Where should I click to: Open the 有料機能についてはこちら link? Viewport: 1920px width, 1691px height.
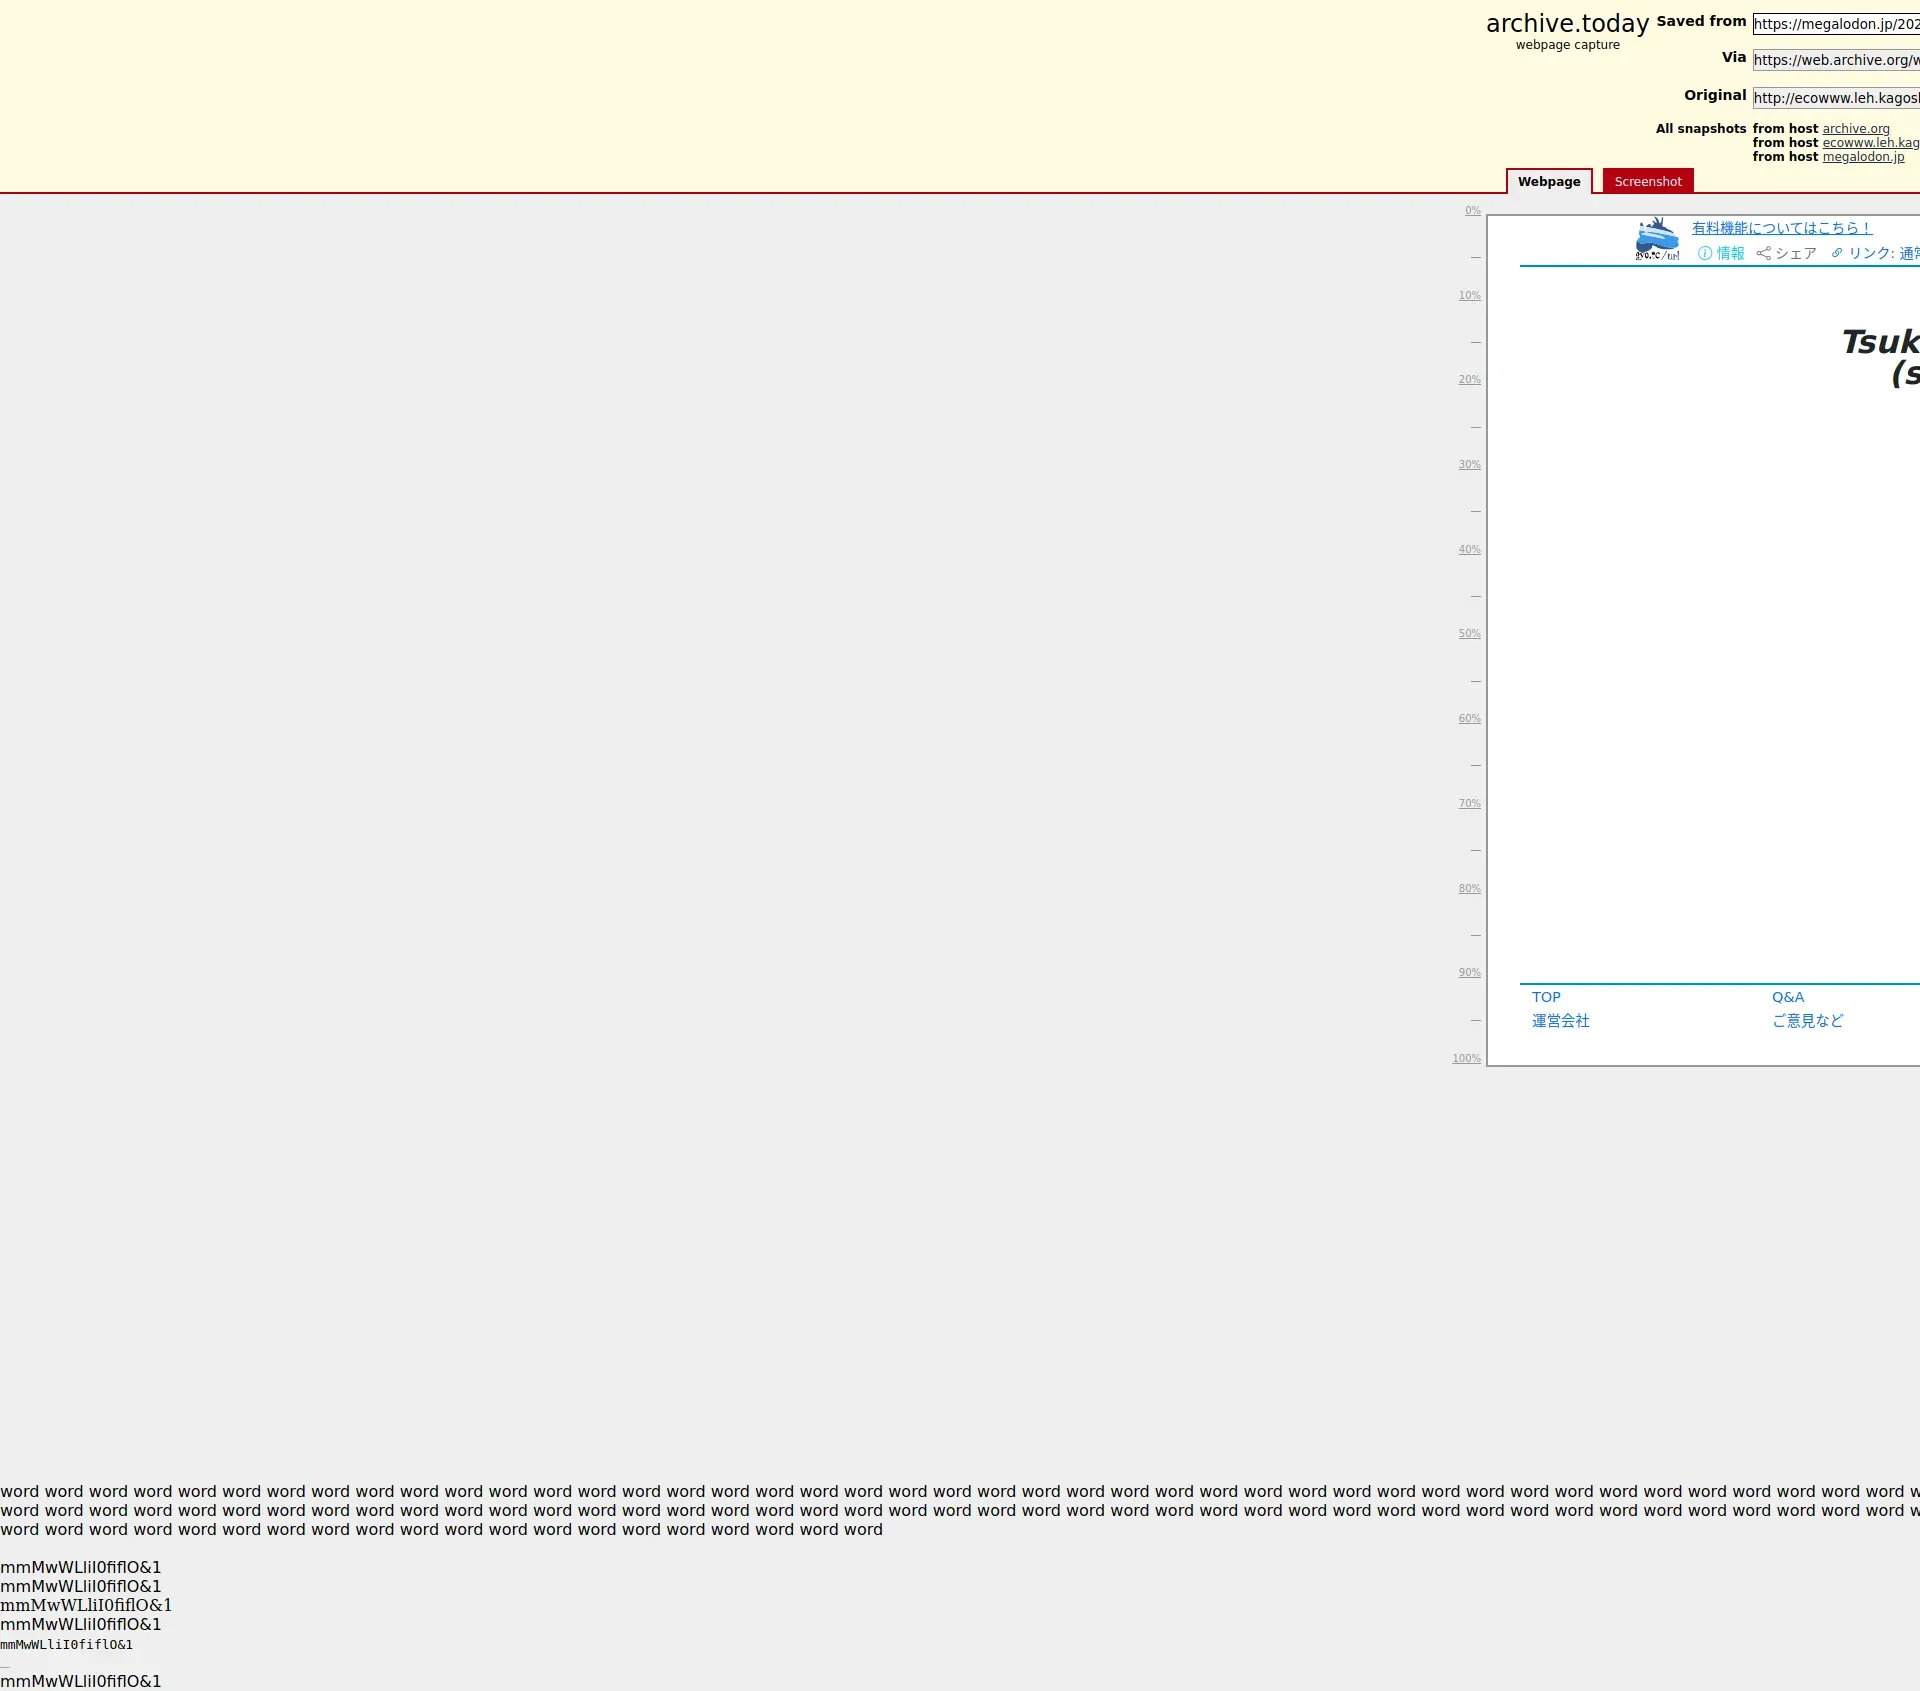pos(1781,228)
